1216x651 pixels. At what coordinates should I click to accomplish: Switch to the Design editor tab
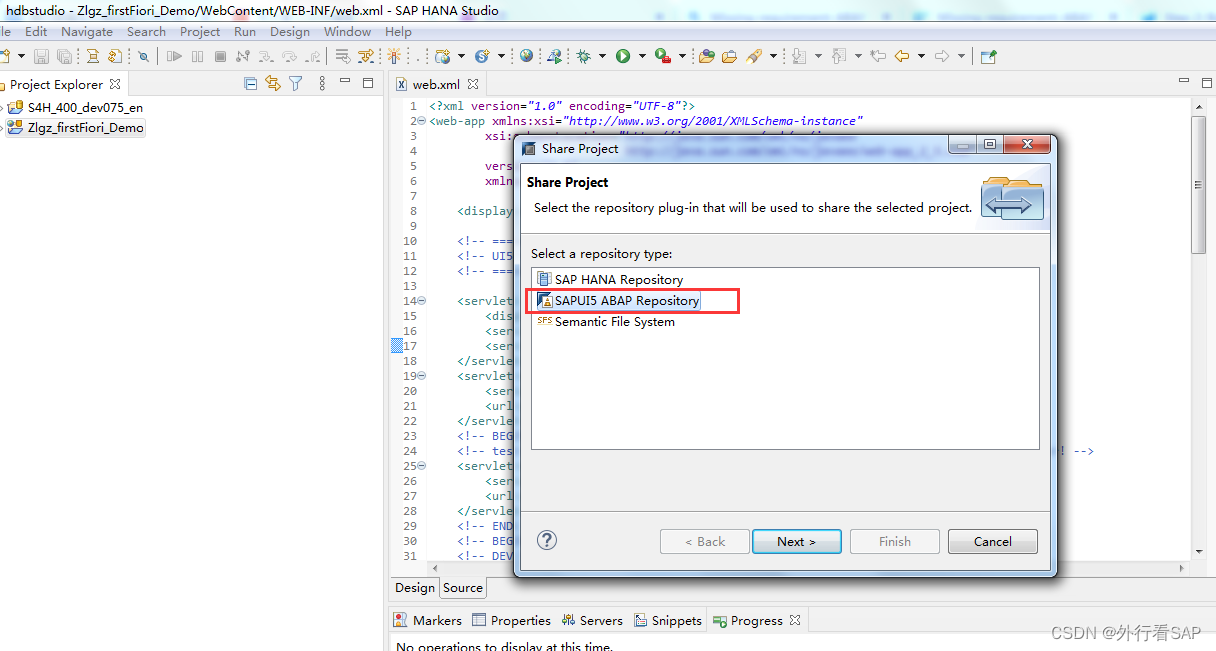(x=415, y=588)
